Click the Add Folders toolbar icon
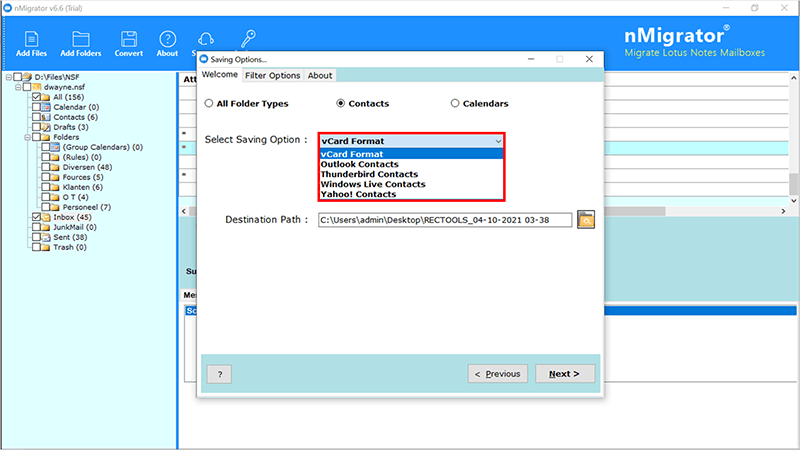Viewport: 800px width, 450px height. pos(80,40)
